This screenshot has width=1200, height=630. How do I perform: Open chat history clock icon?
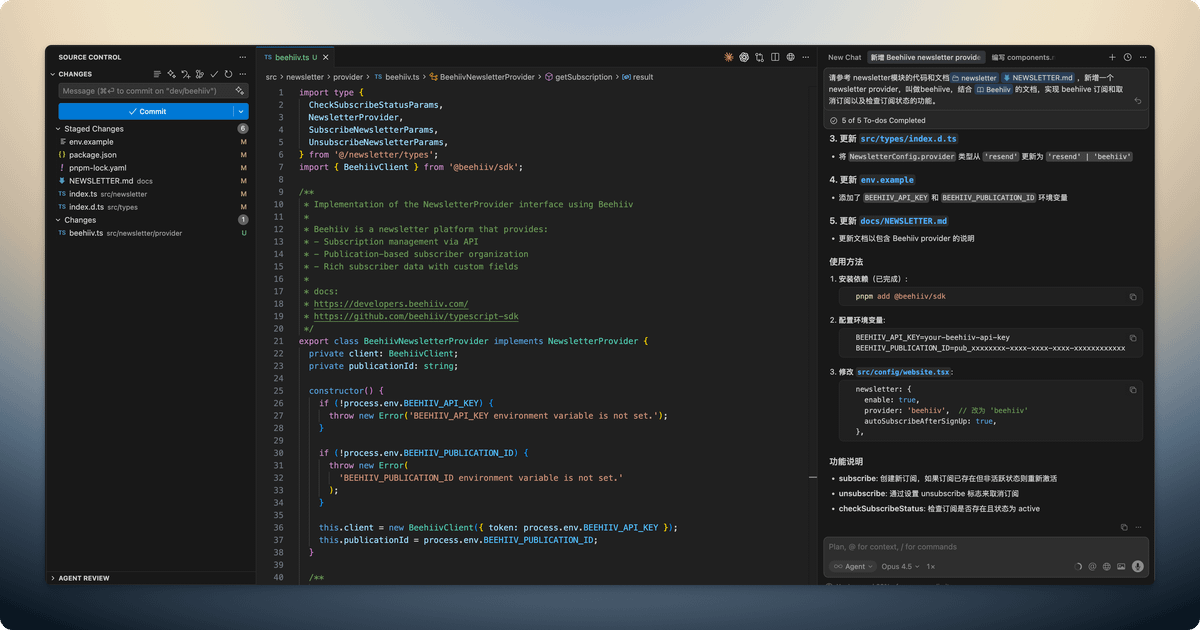tap(1127, 57)
